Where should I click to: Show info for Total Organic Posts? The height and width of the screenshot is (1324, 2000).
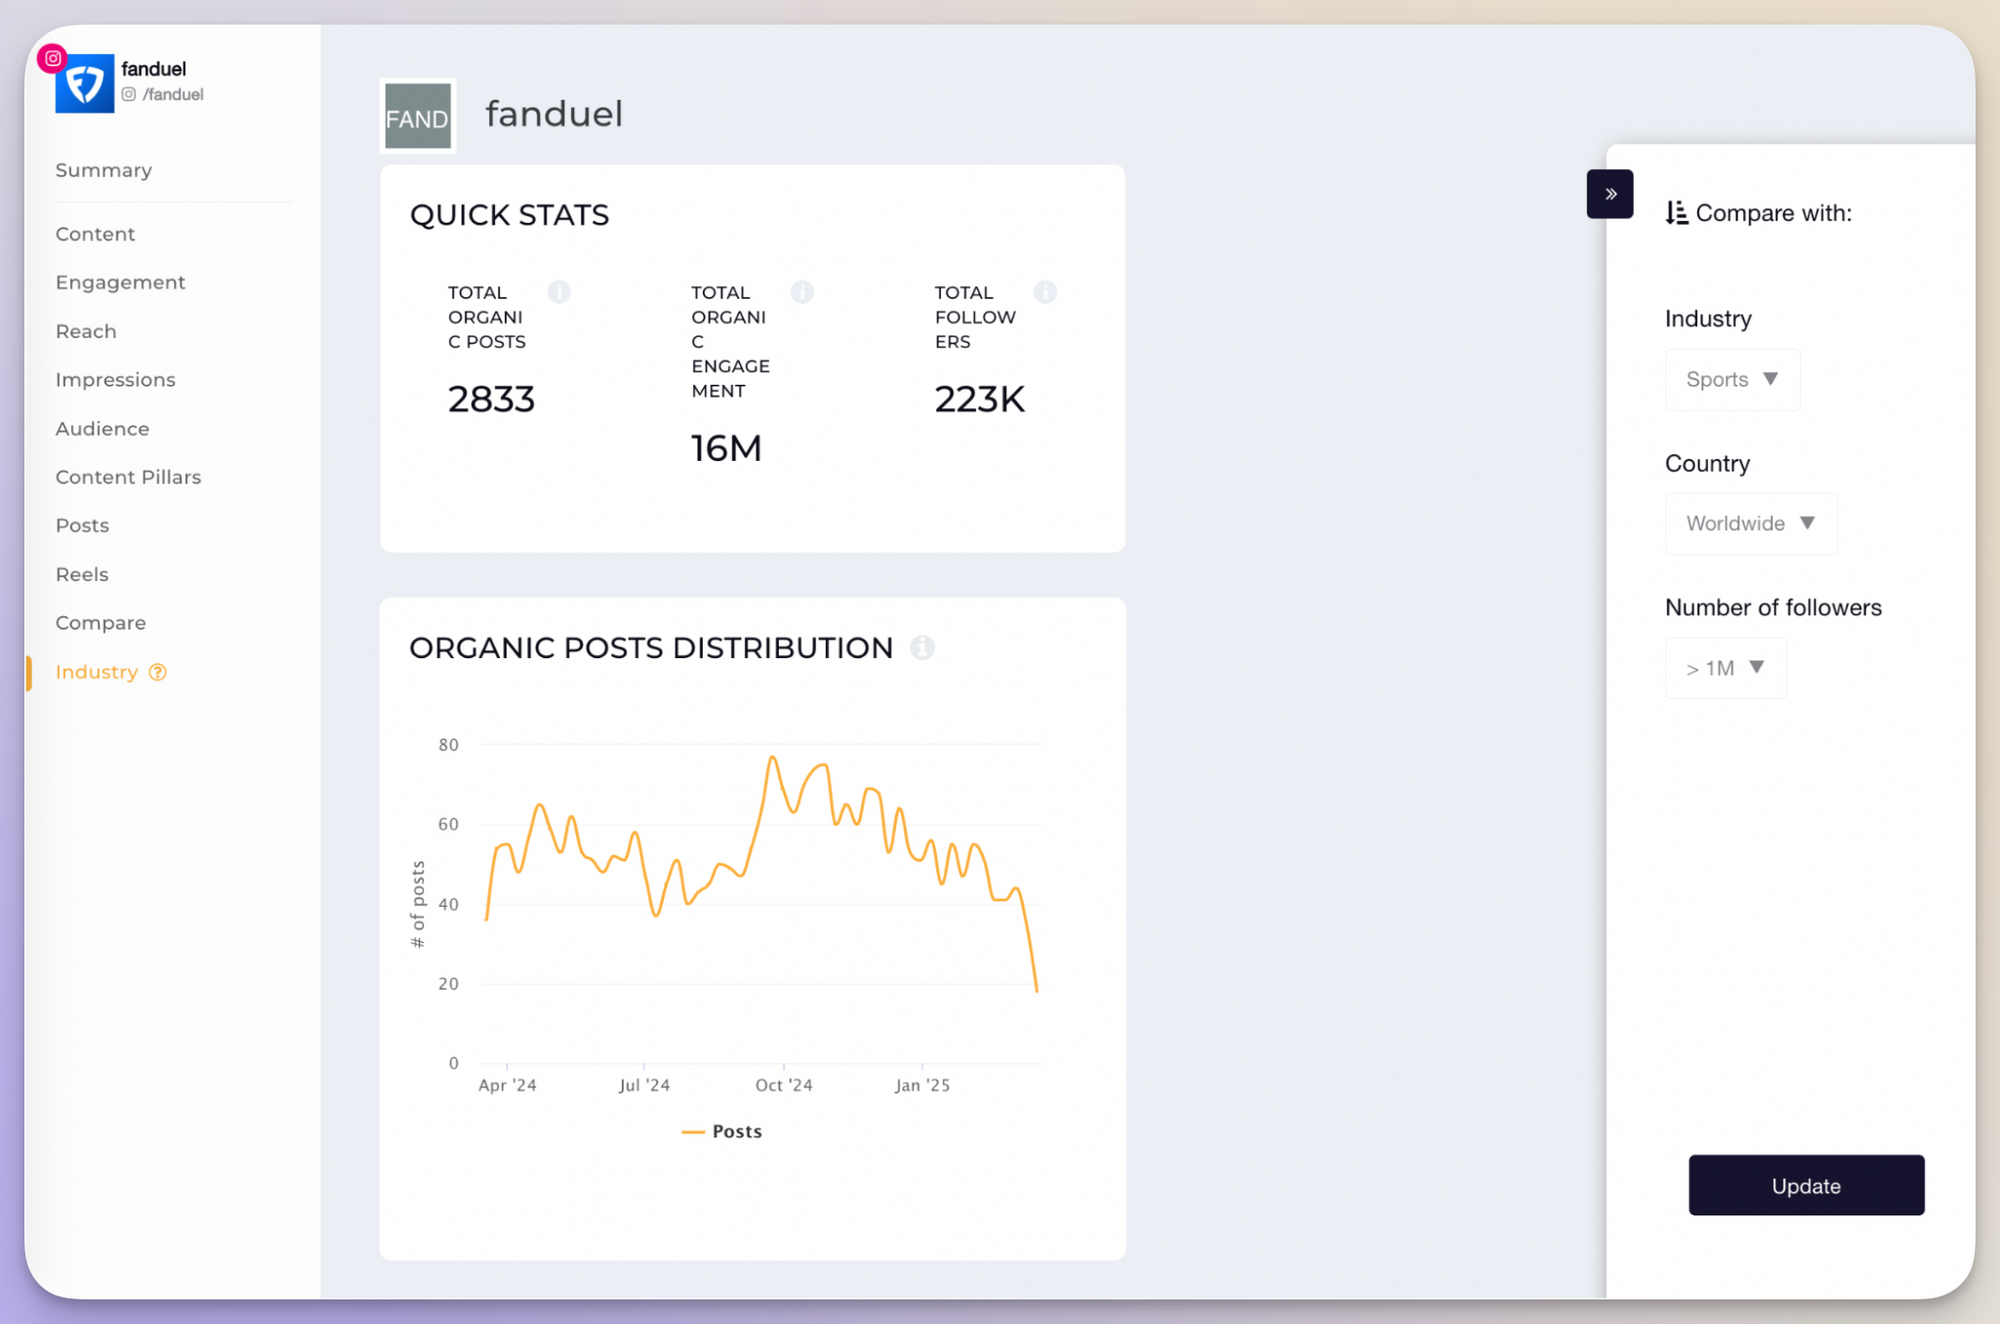click(559, 292)
